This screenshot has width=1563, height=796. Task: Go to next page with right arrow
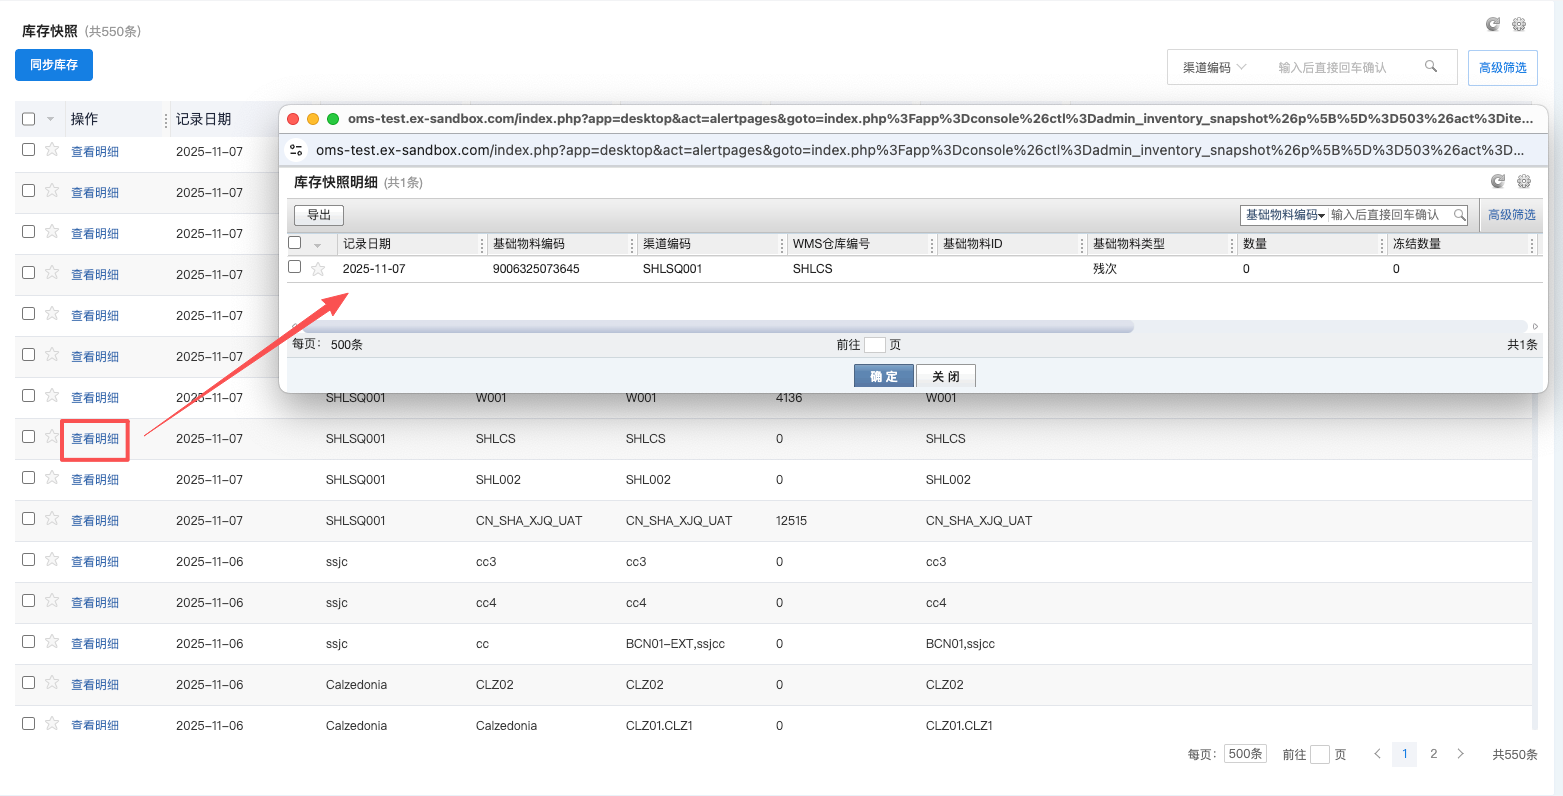pyautogui.click(x=1461, y=754)
